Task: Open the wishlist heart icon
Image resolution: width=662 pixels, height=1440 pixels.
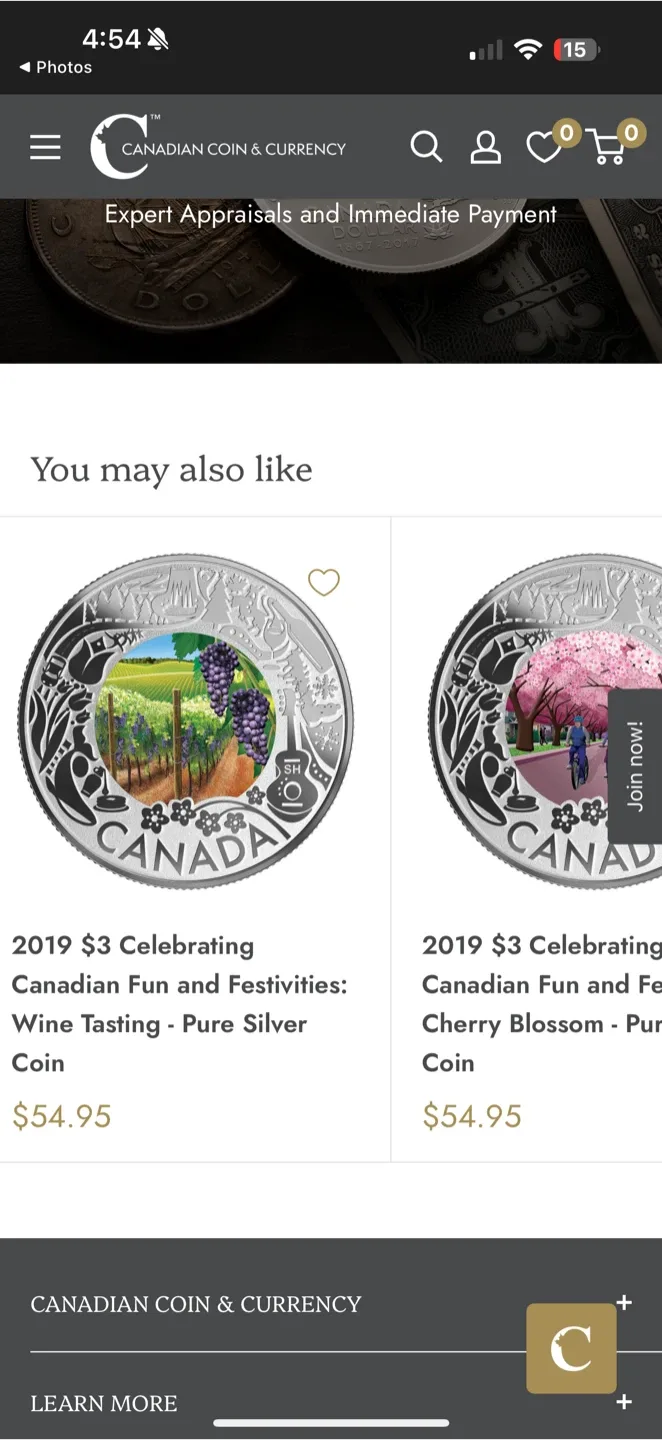Action: [x=544, y=148]
